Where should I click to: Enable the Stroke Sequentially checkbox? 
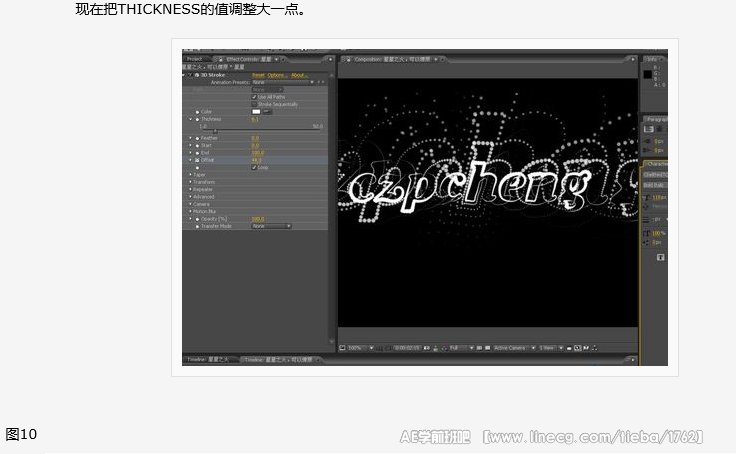pyautogui.click(x=254, y=104)
